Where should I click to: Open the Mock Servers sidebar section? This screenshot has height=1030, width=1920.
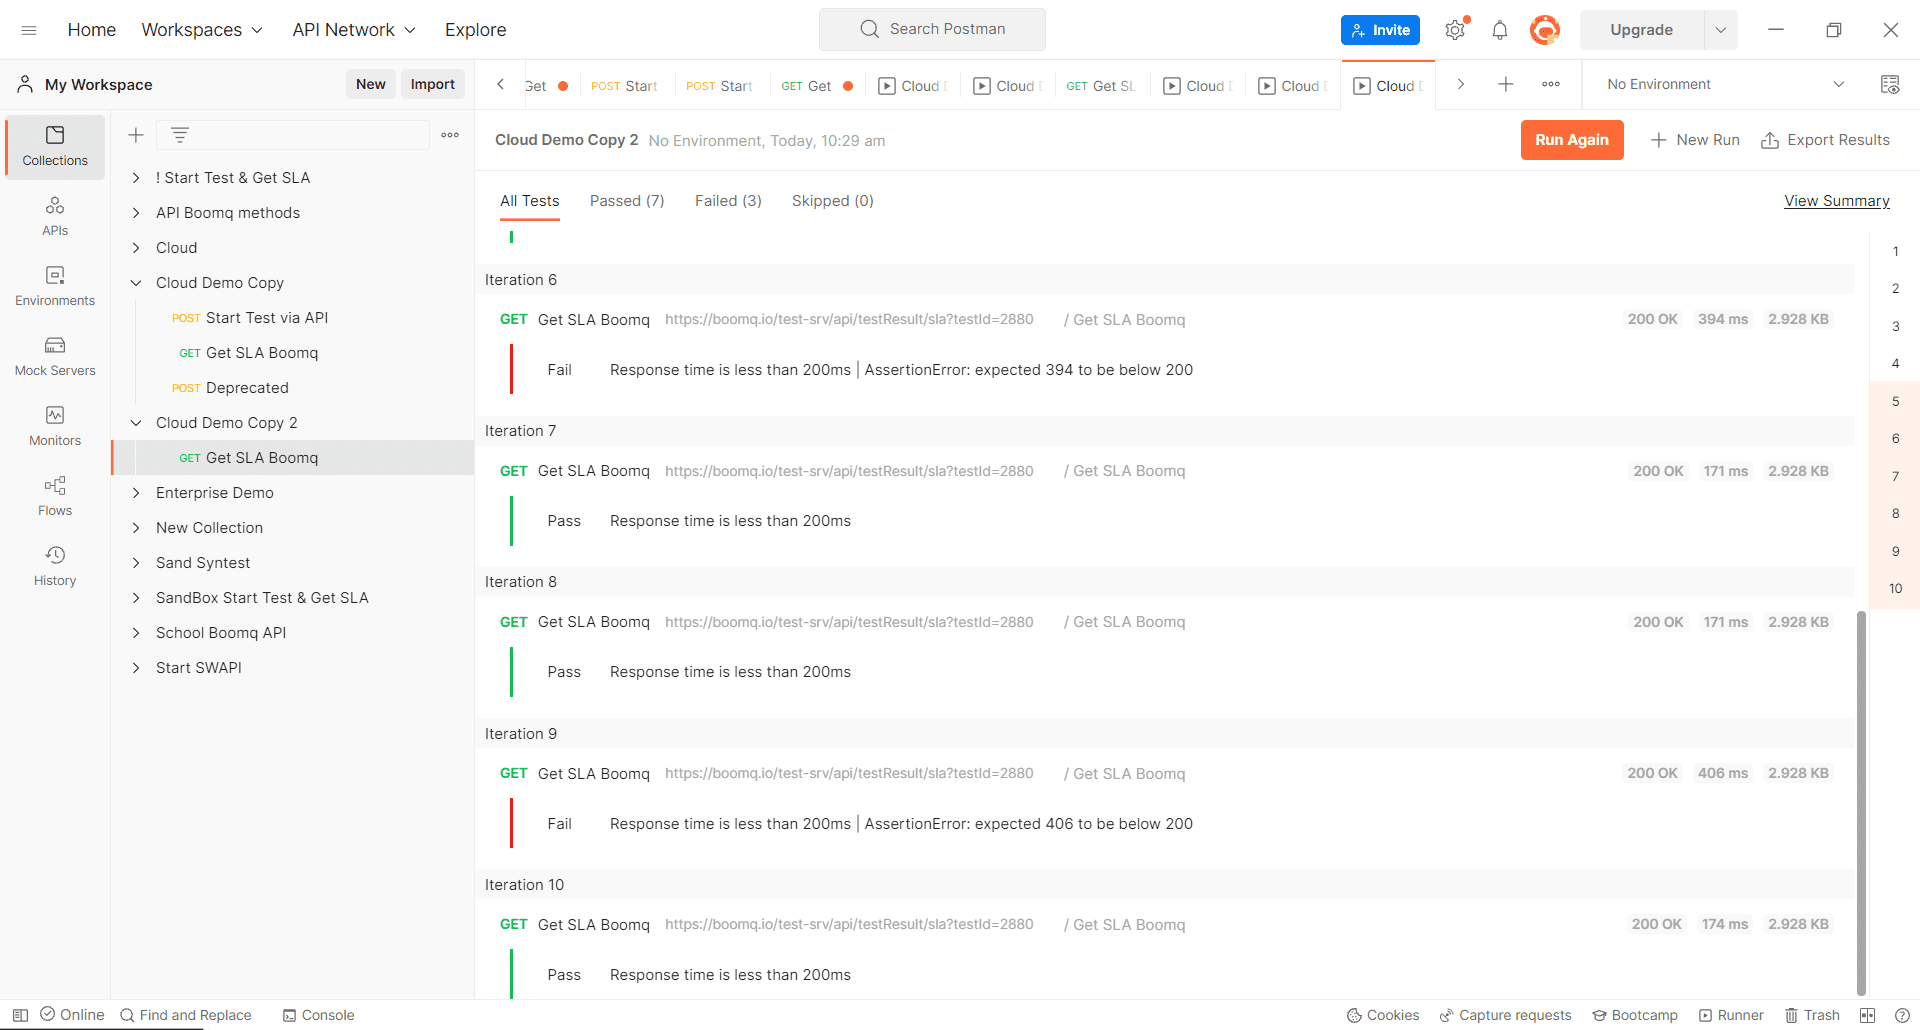(55, 356)
